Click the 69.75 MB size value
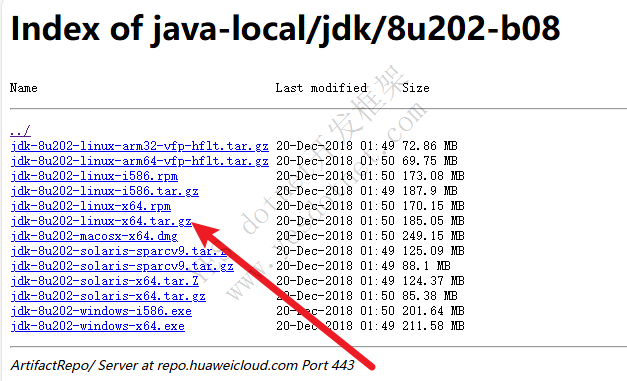Image resolution: width=627 pixels, height=381 pixels. [430, 161]
